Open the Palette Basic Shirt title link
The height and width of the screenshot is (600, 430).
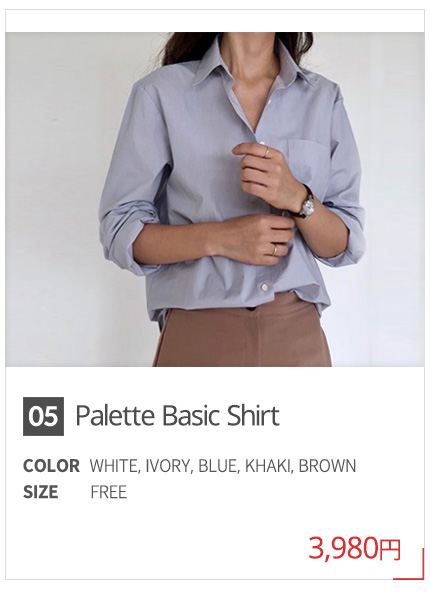click(178, 416)
